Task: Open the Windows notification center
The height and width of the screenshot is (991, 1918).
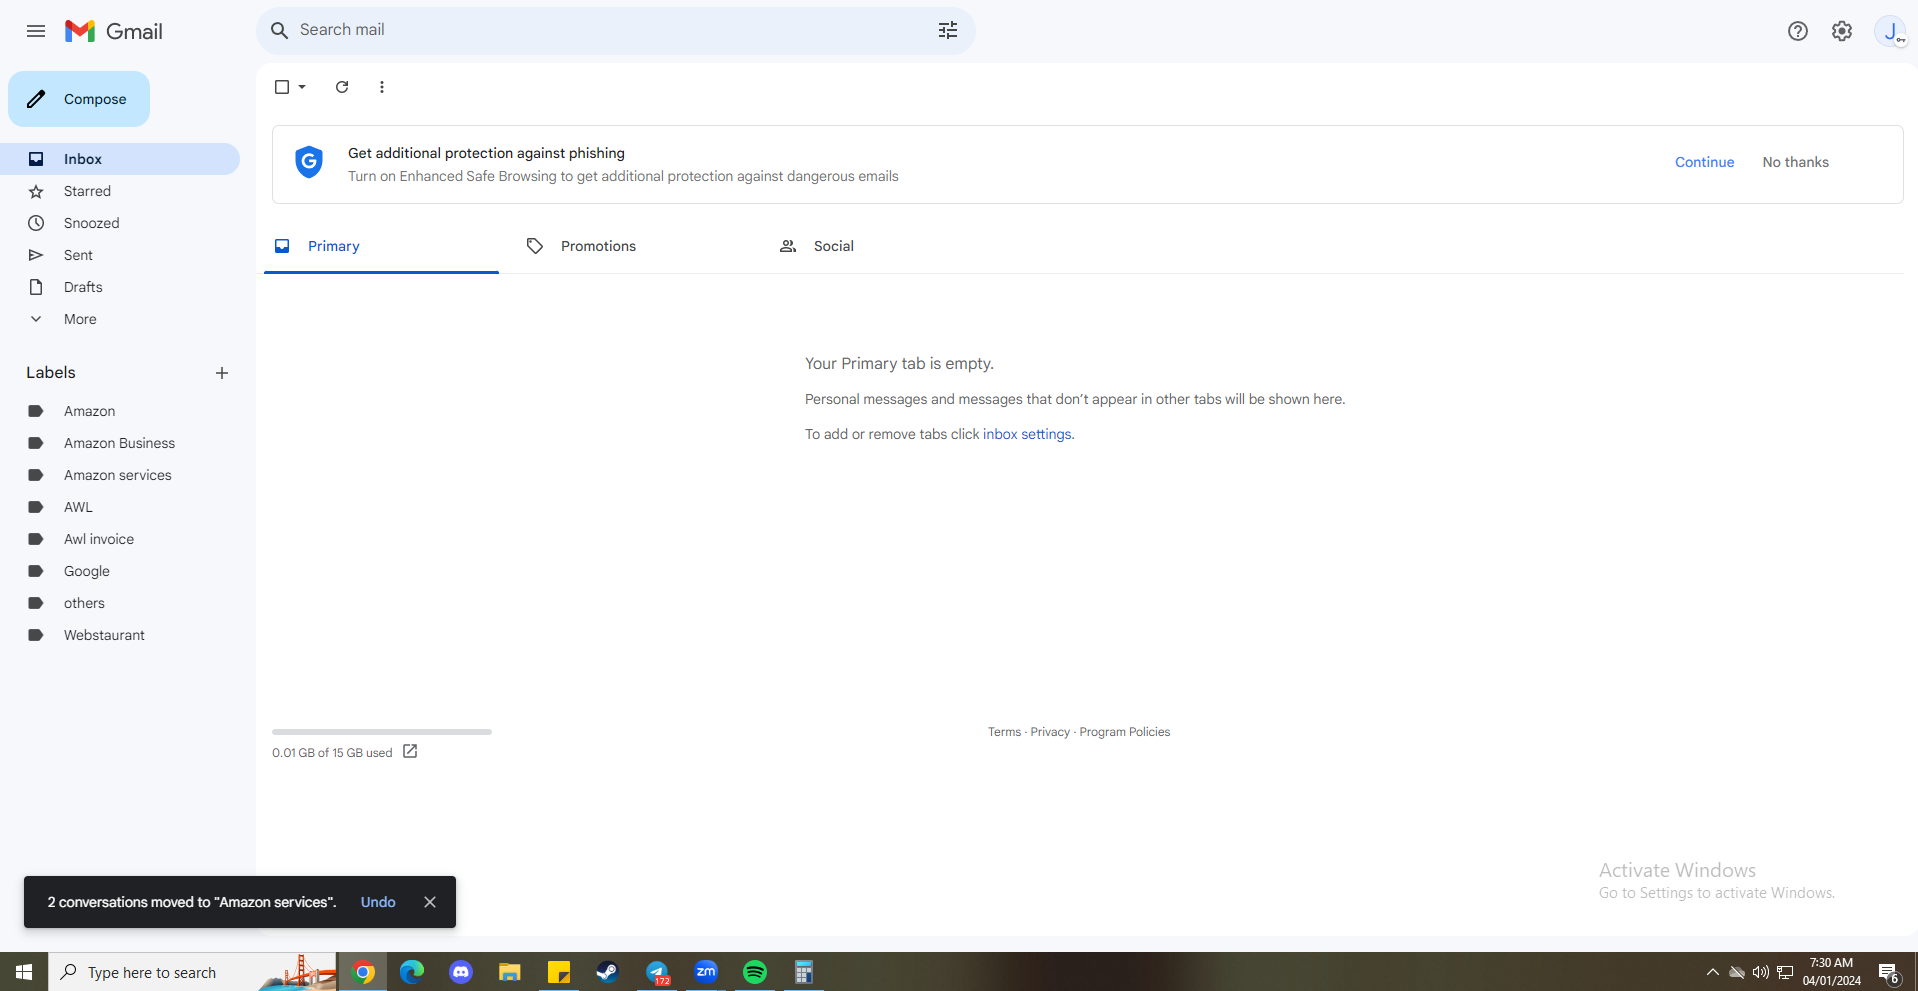Action: tap(1889, 972)
